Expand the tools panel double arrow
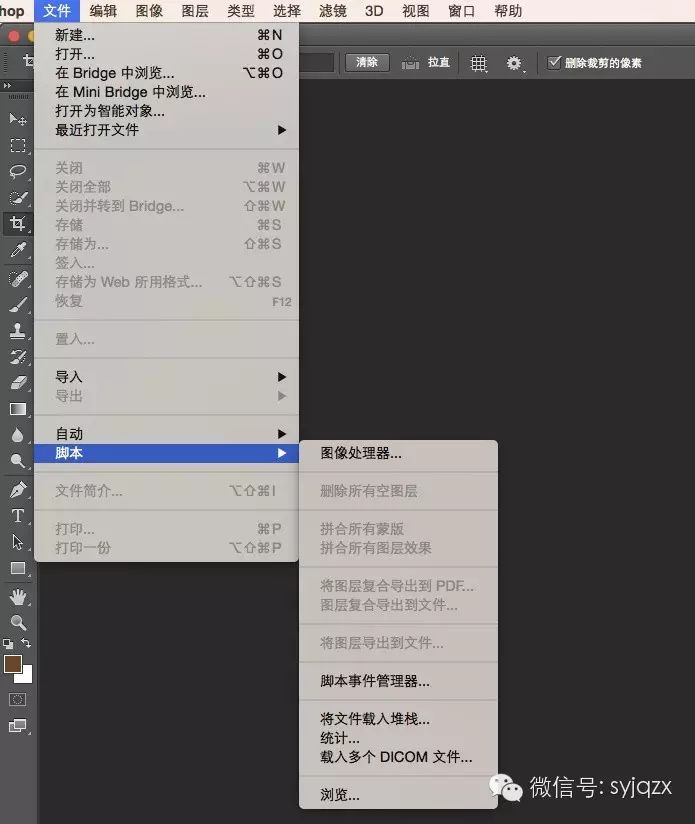 click(7, 85)
